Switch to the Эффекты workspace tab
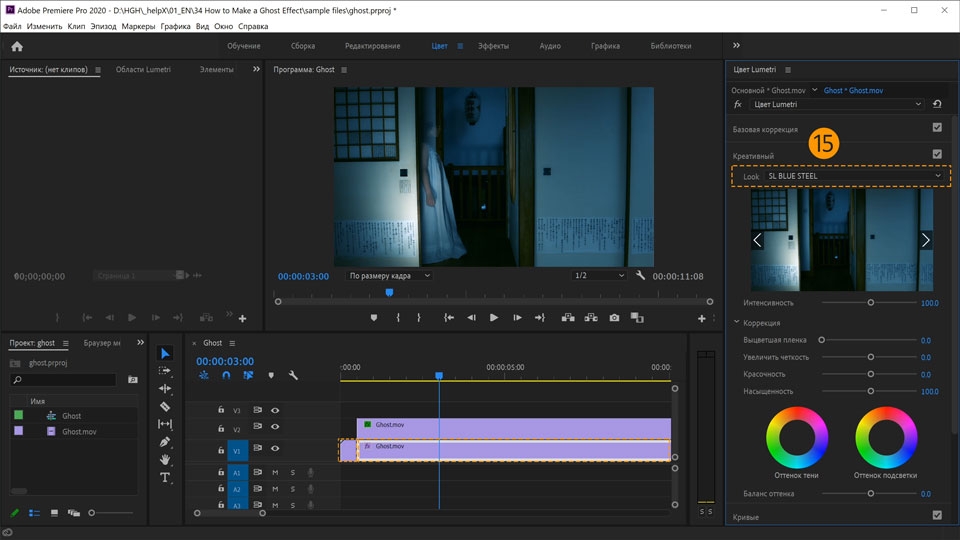The image size is (960, 540). [x=492, y=46]
